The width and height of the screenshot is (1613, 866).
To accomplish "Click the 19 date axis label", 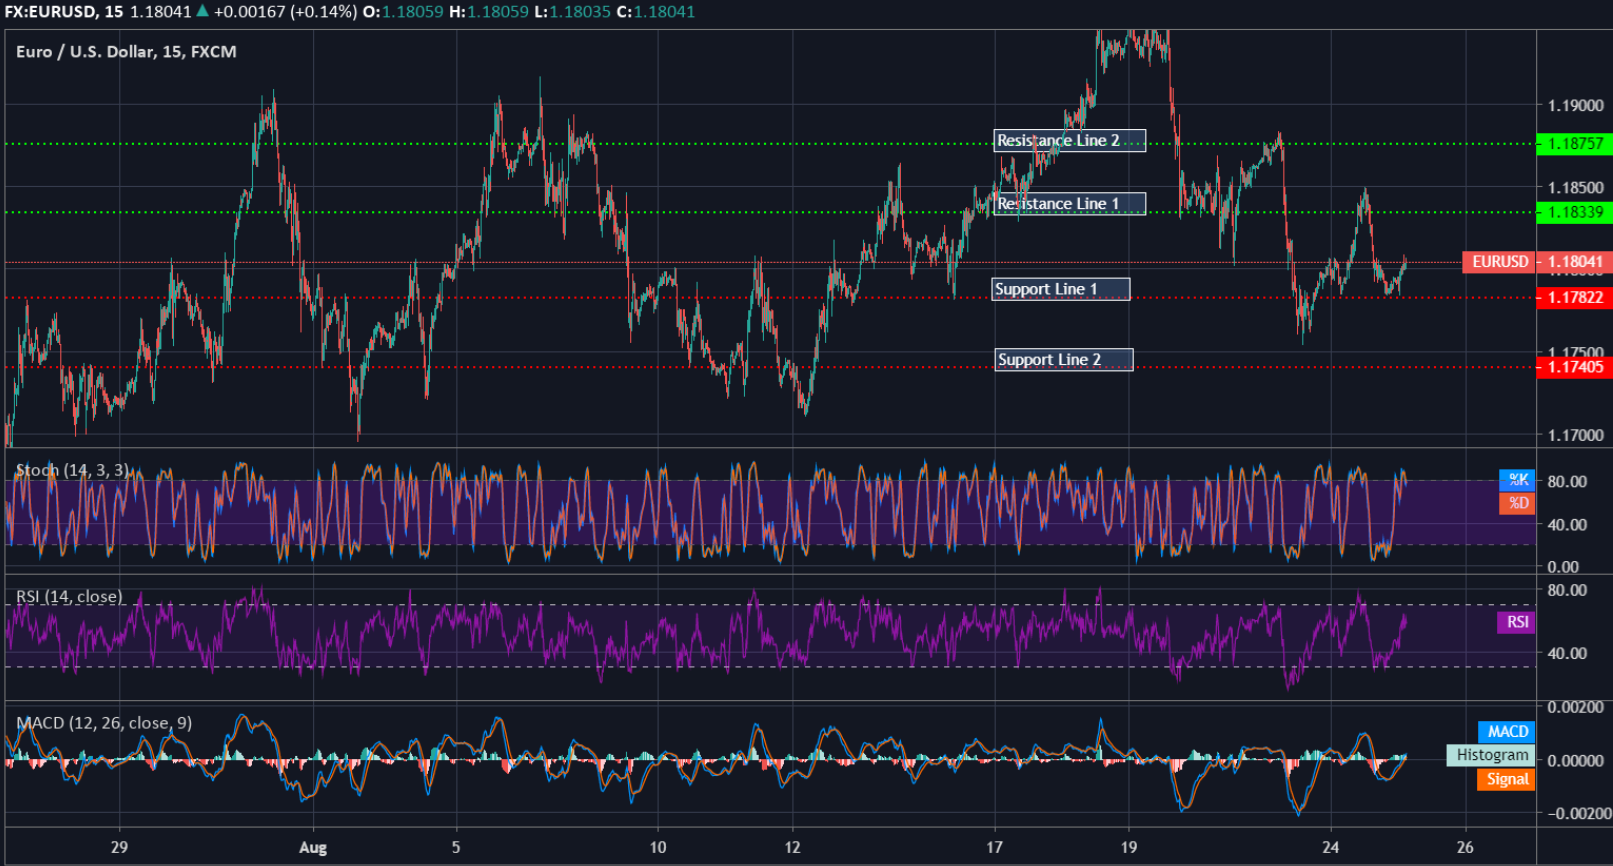I will (x=1129, y=848).
